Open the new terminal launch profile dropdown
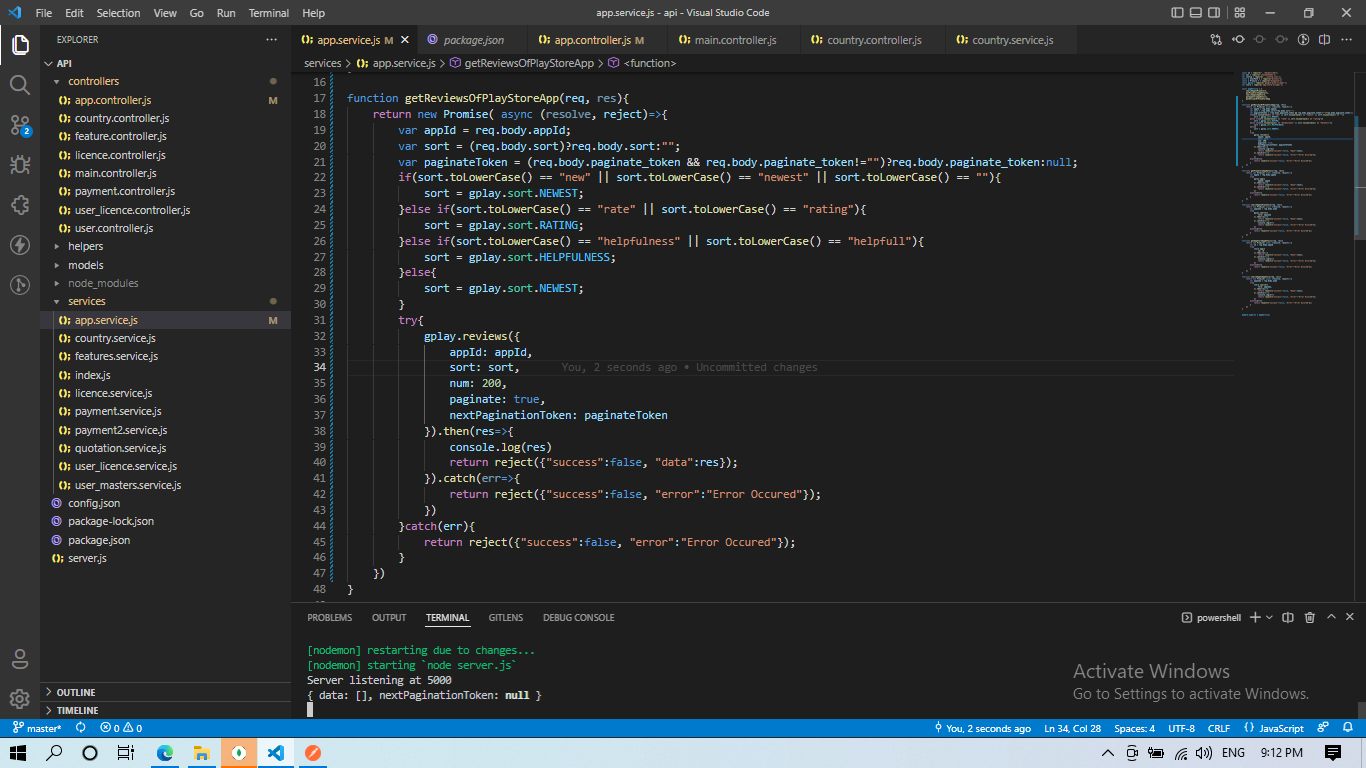1366x768 pixels. pos(1271,618)
